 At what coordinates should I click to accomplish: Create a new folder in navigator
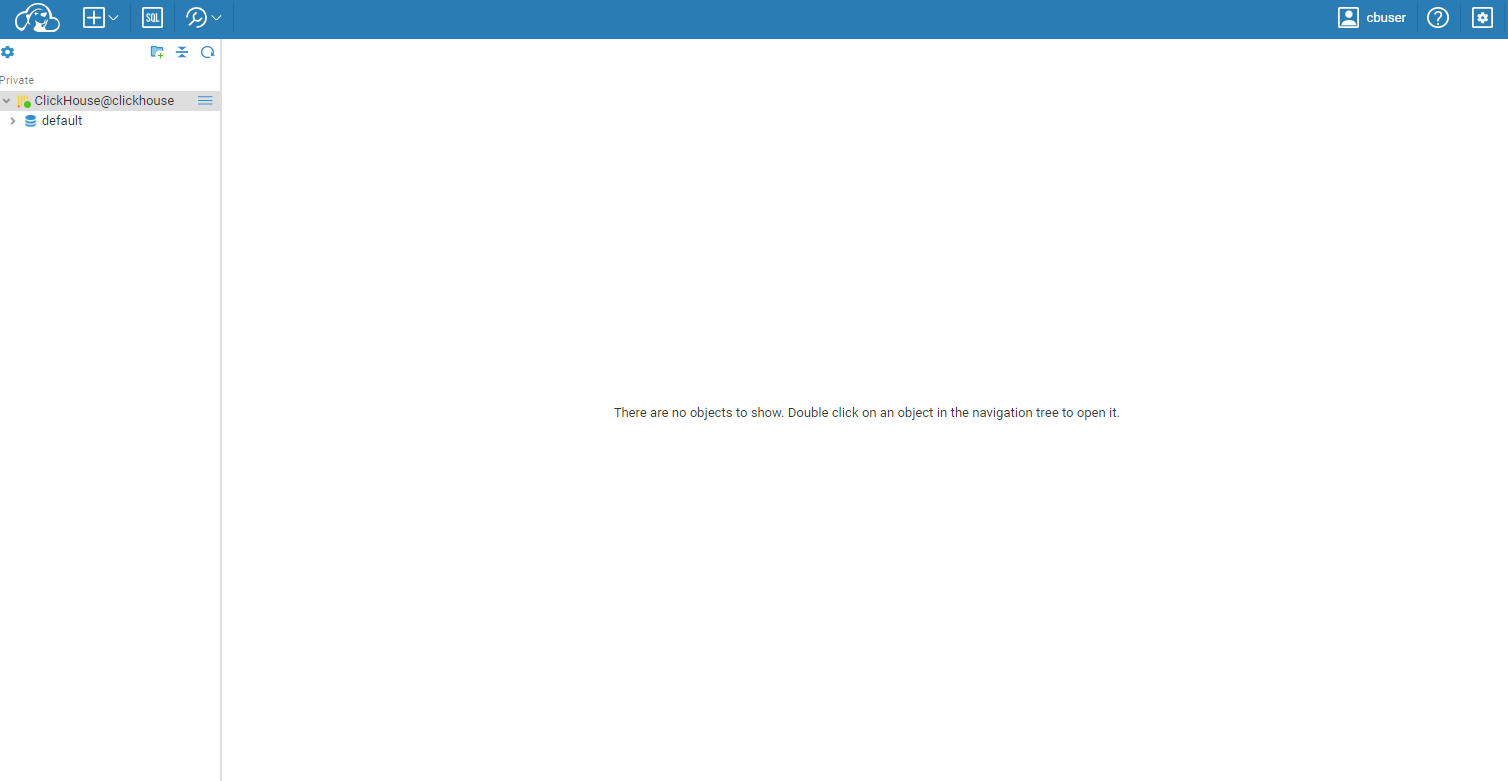click(x=157, y=52)
